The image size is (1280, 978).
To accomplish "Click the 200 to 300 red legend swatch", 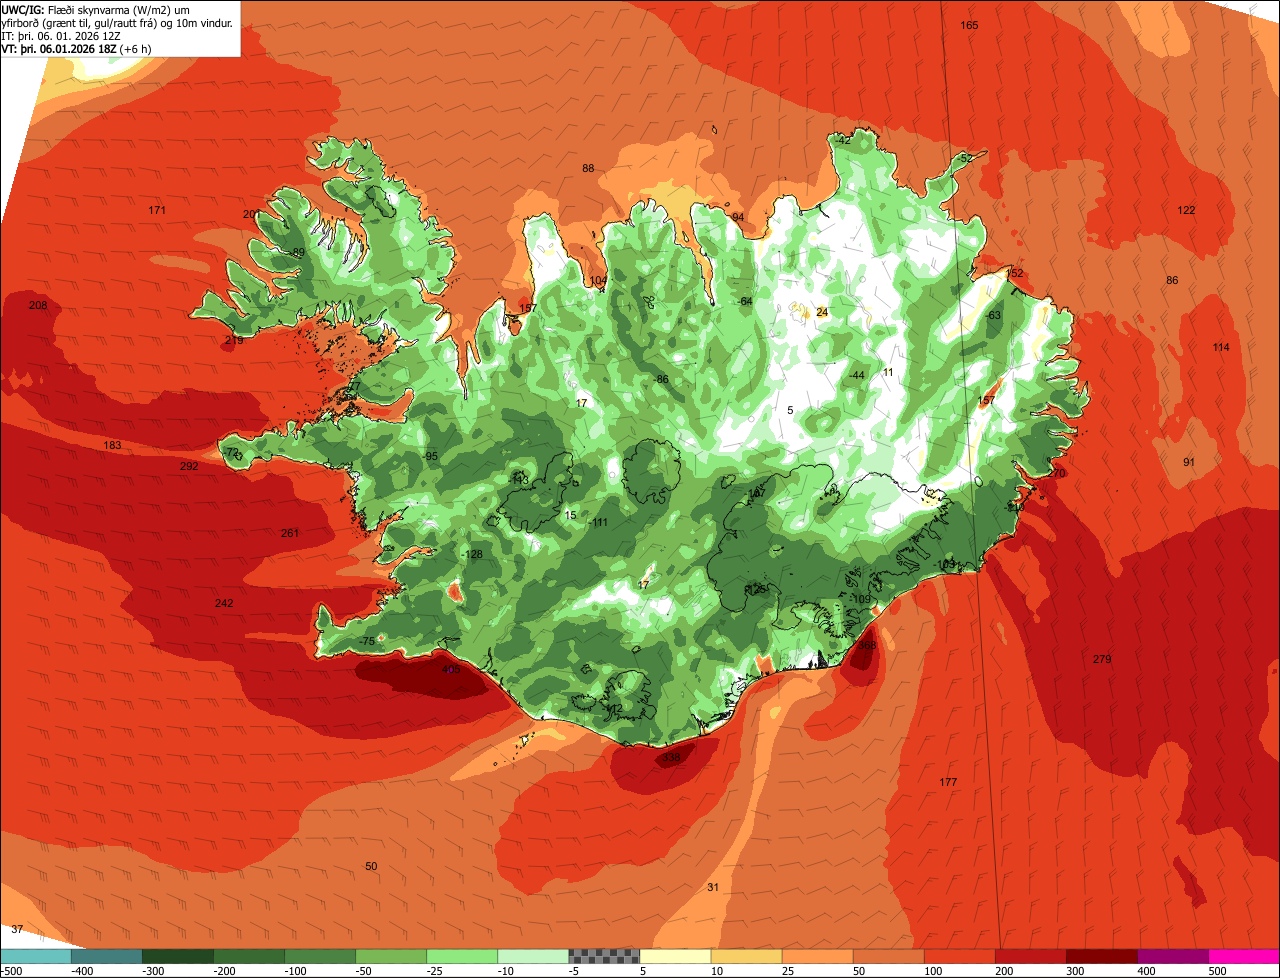I will click(x=1031, y=956).
